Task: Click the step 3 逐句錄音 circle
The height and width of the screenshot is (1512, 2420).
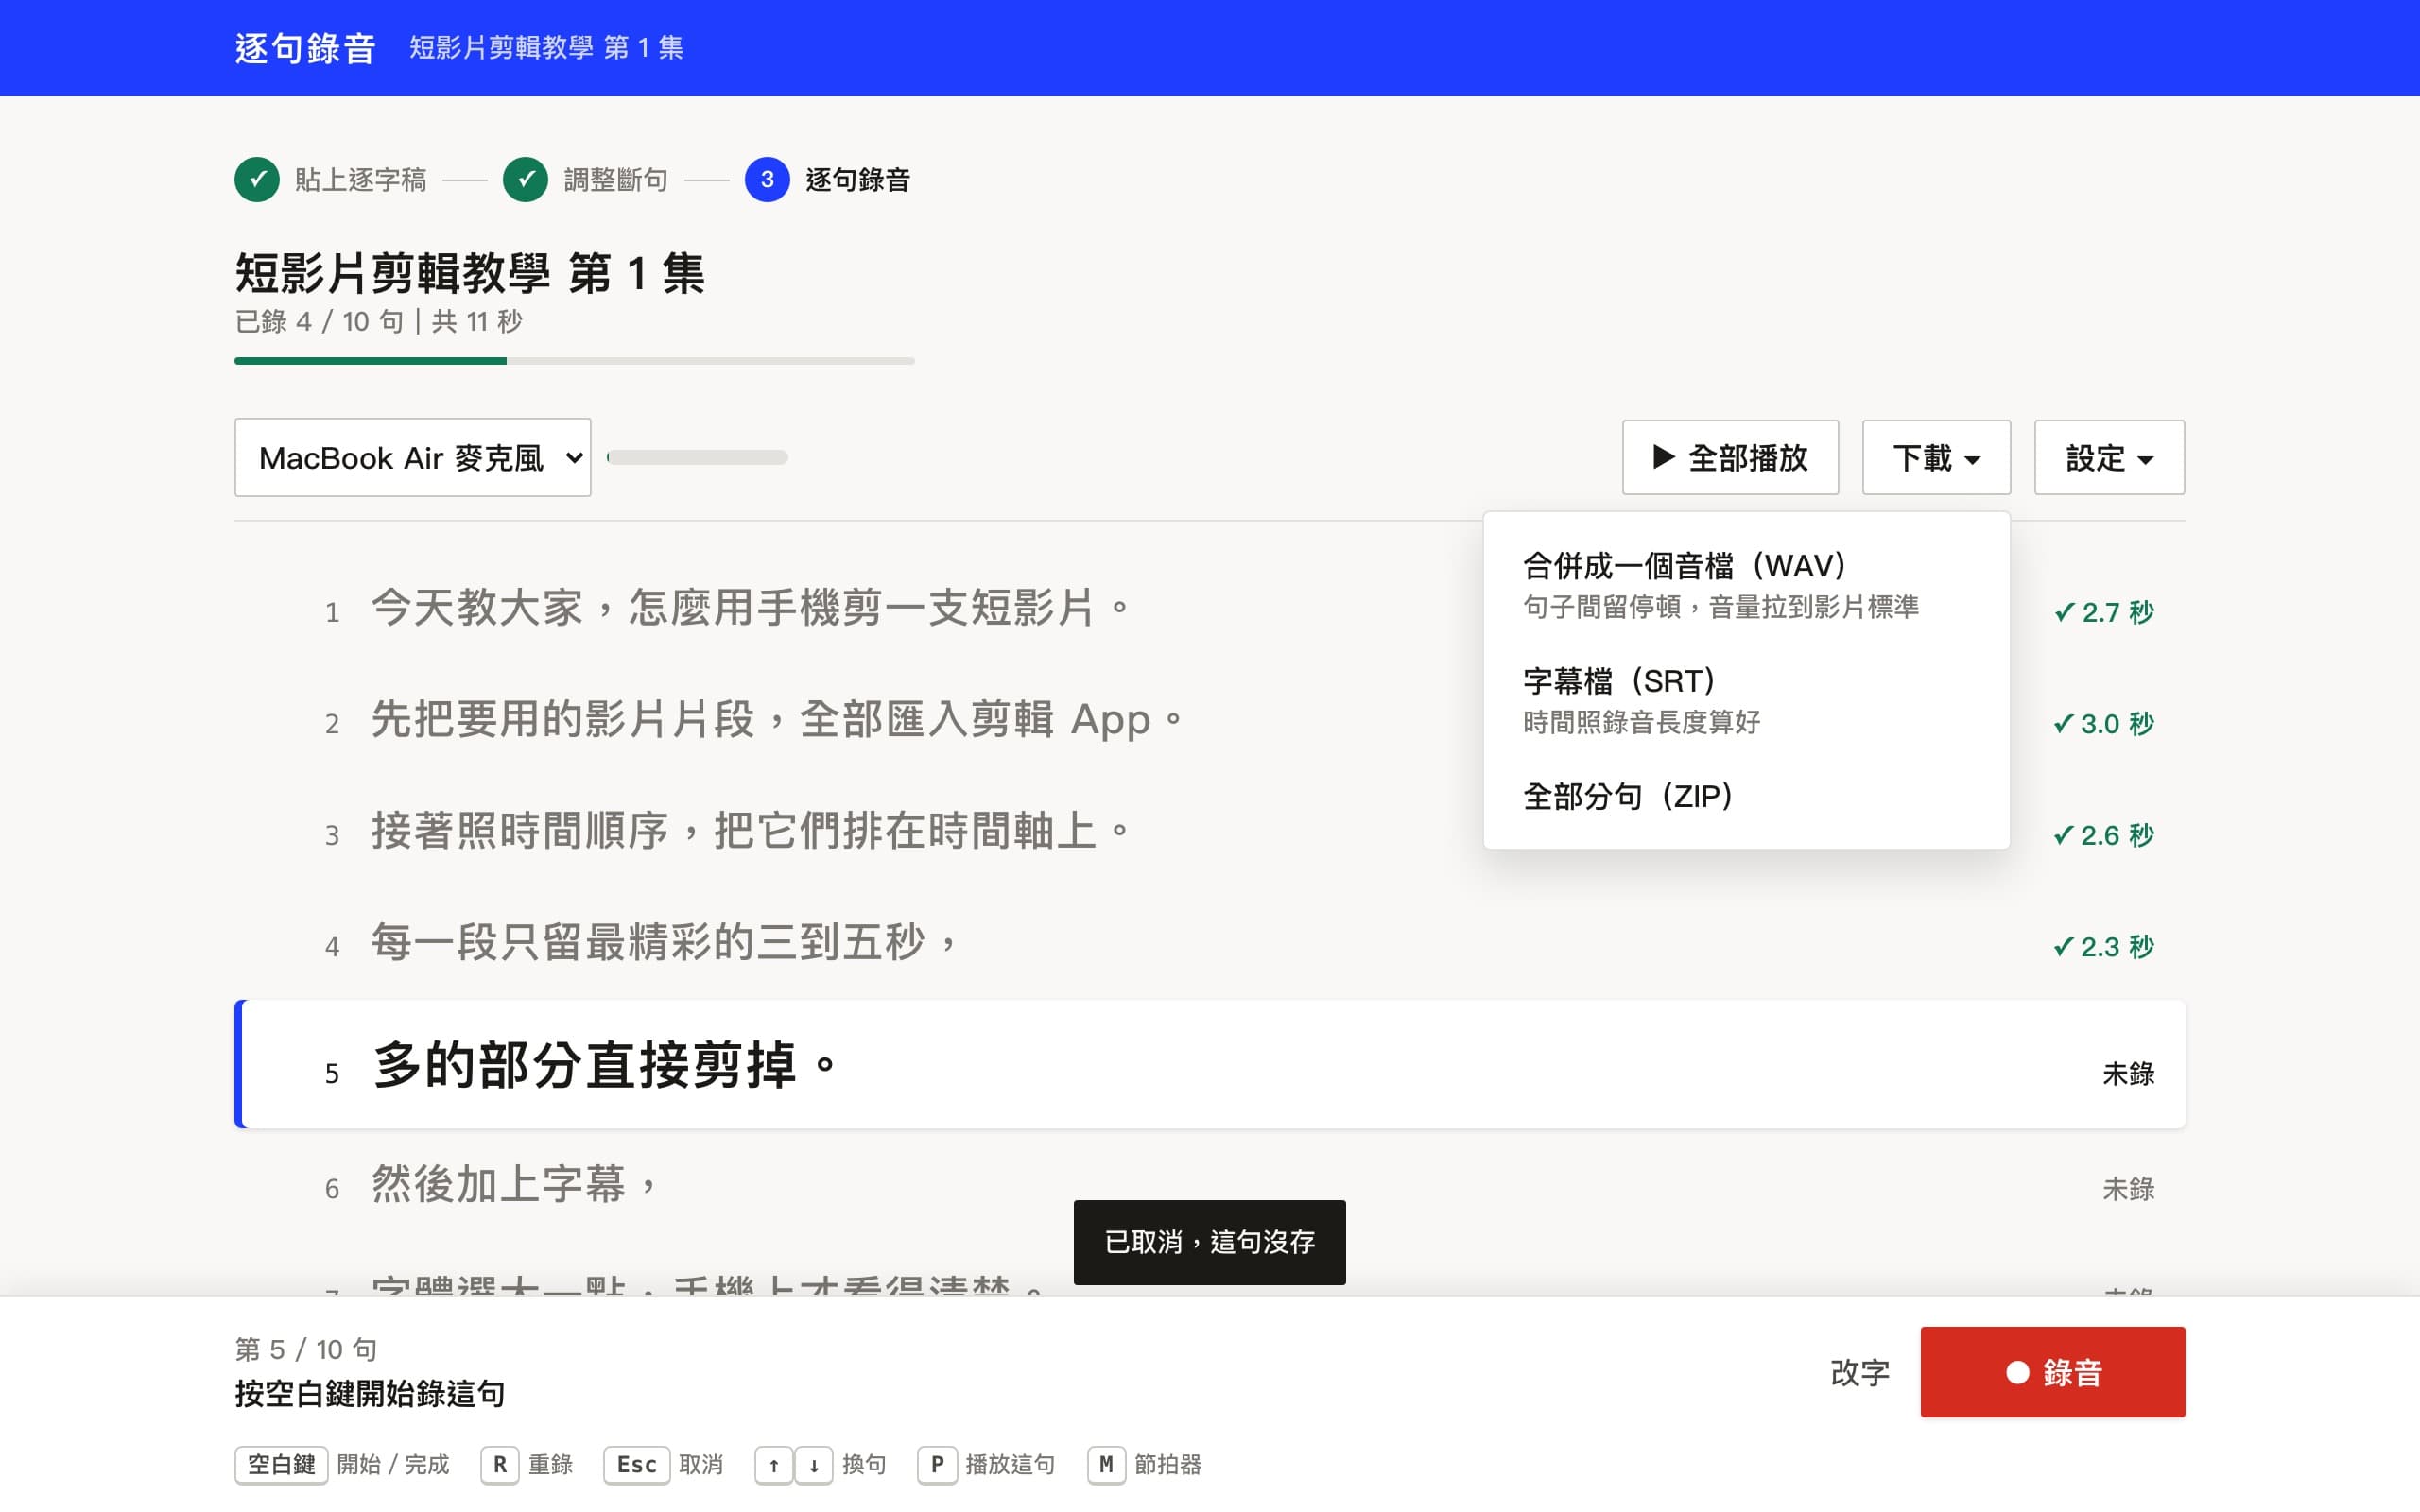Action: click(767, 180)
